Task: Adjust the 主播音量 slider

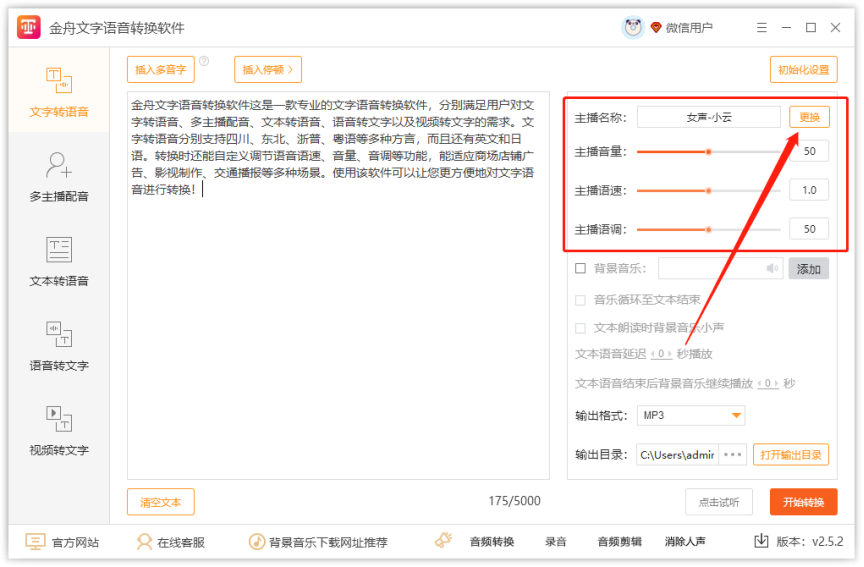Action: tap(709, 152)
